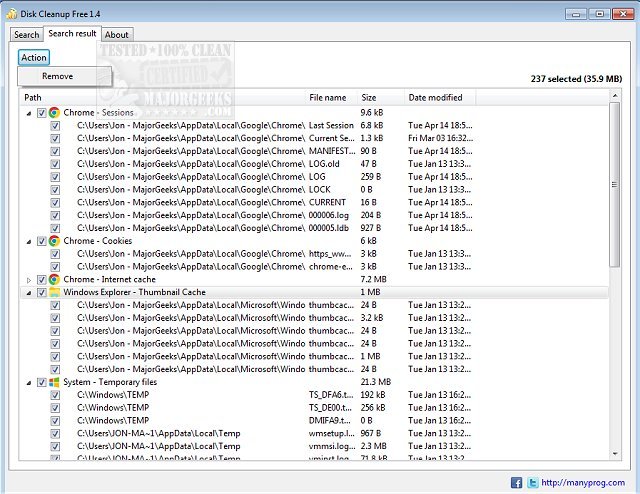Screen dimensions: 640x494
Task: Select the DMIFA9 temp file row
Action: pyautogui.click(x=314, y=421)
